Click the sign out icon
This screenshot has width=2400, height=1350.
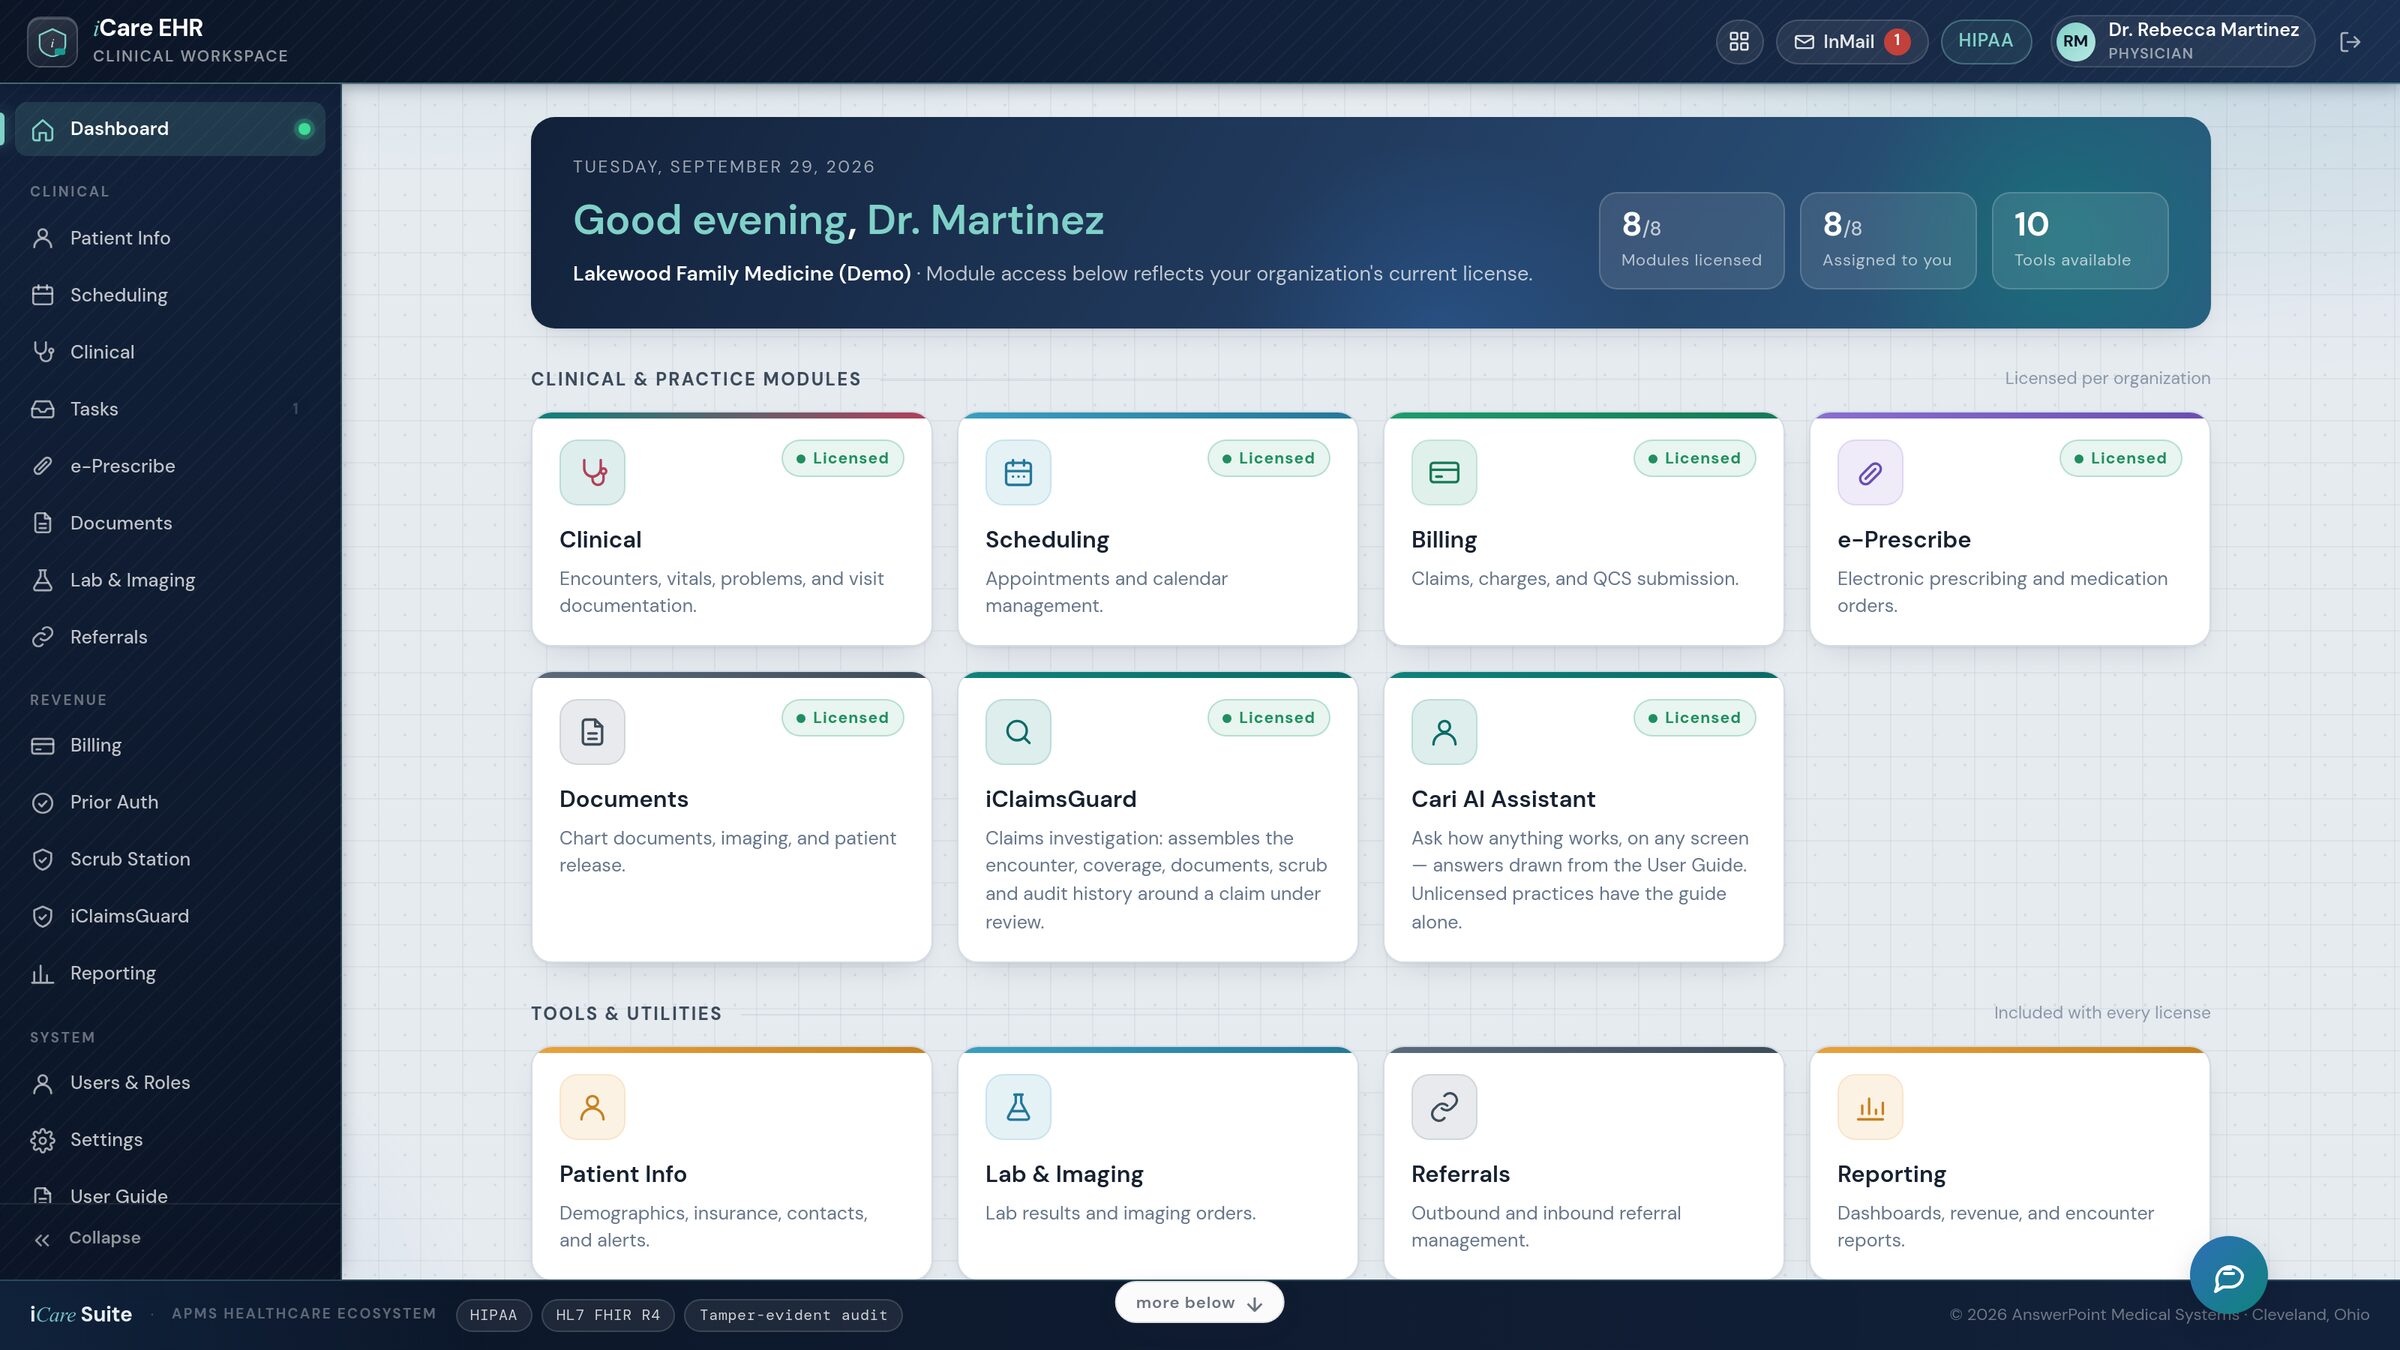[x=2350, y=42]
